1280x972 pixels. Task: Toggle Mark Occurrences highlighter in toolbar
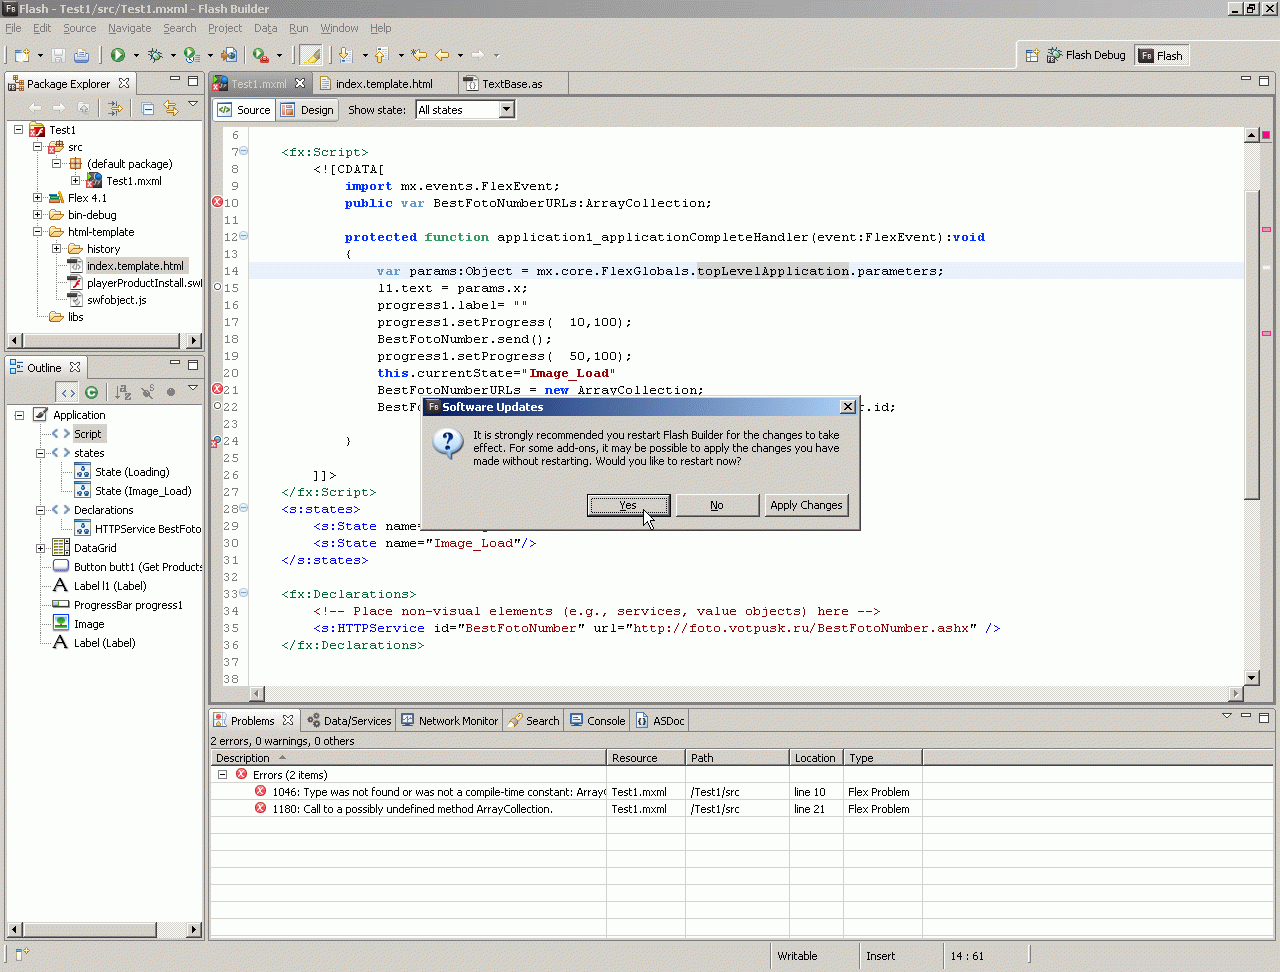click(x=311, y=55)
